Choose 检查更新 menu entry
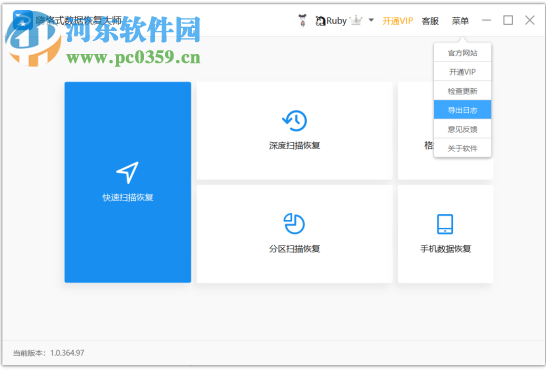The height and width of the screenshot is (372, 546). [462, 91]
